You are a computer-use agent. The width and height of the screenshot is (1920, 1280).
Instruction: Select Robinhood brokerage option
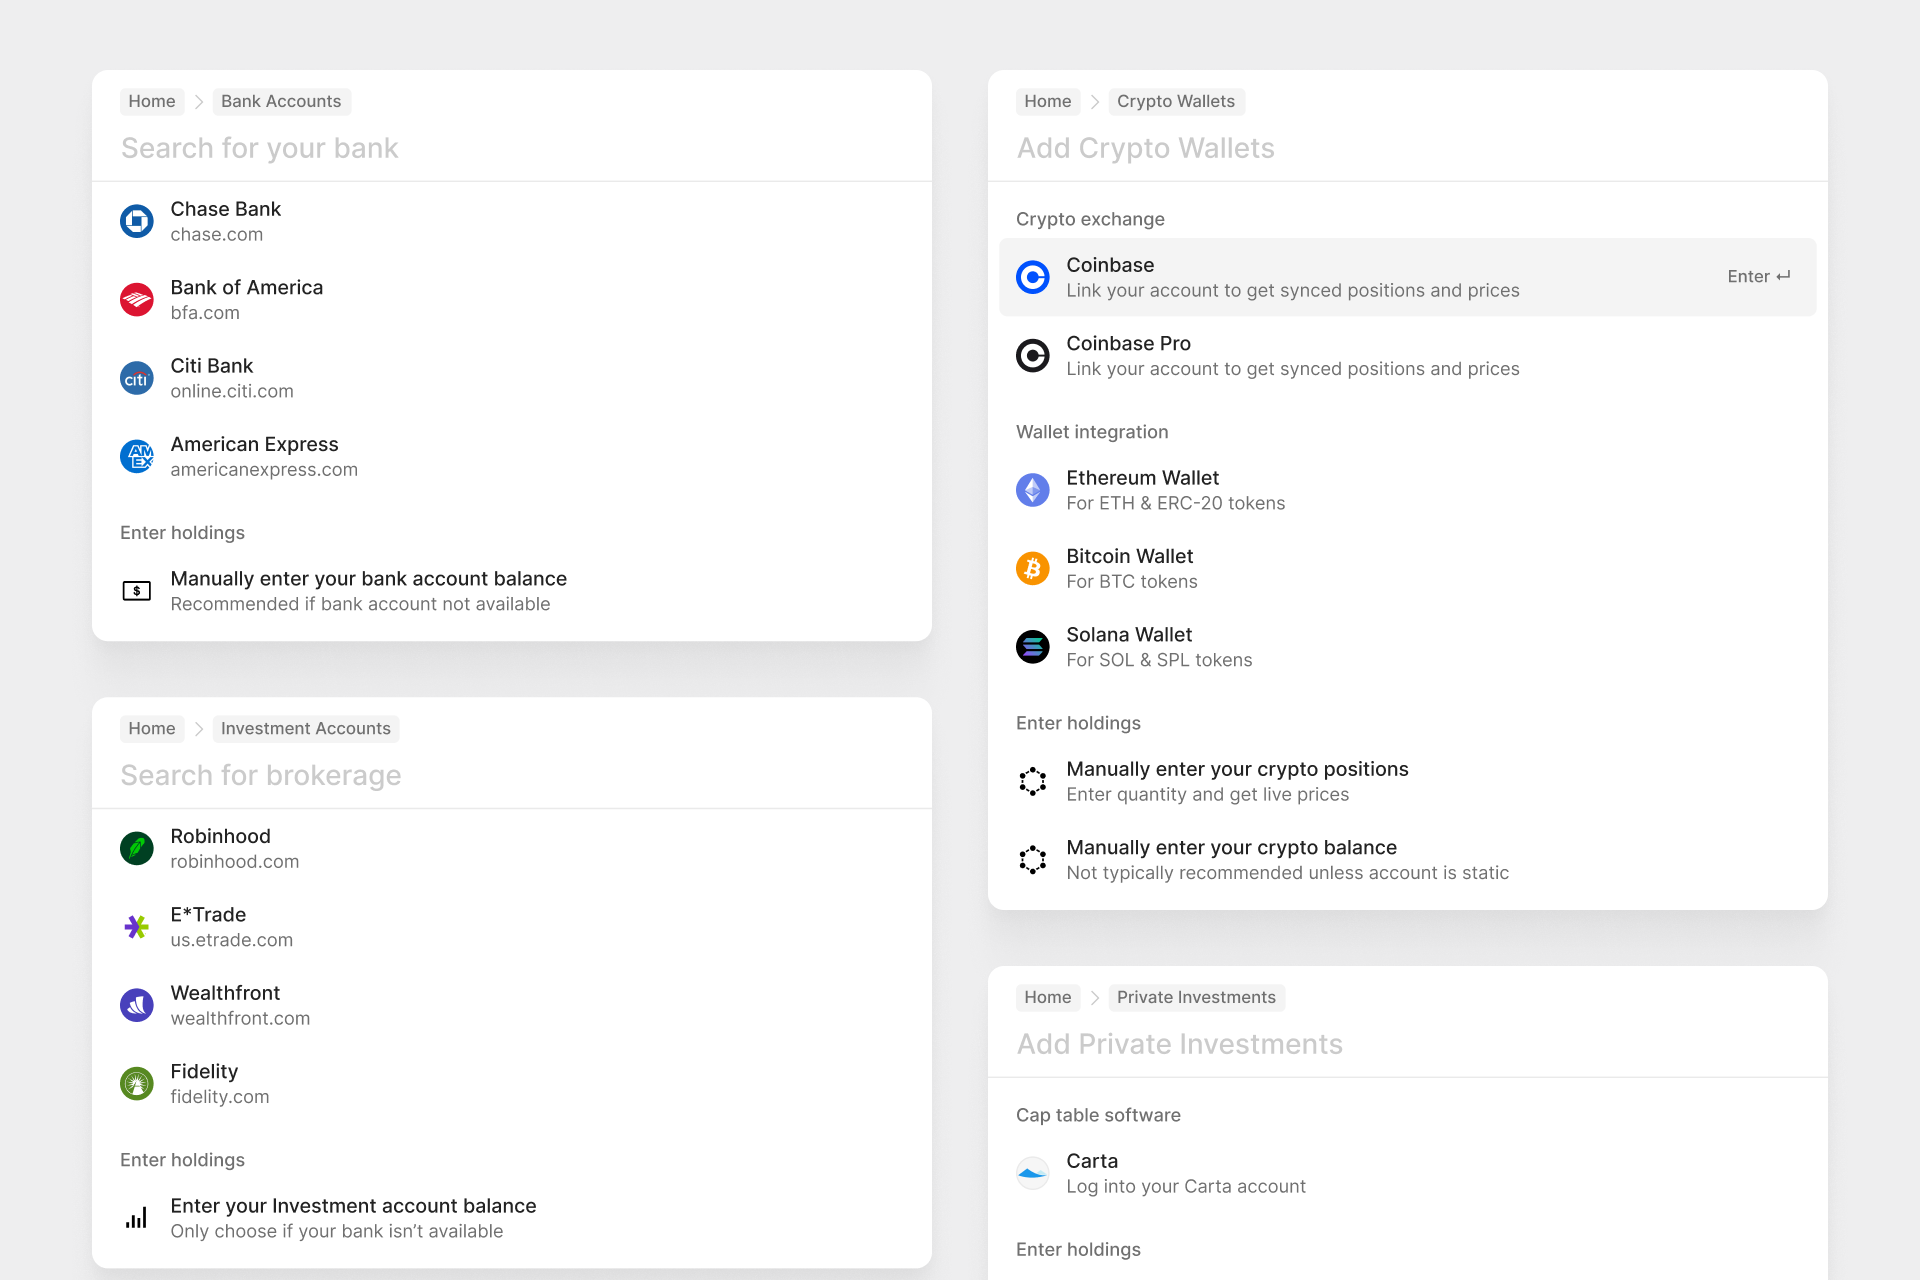pyautogui.click(x=512, y=848)
